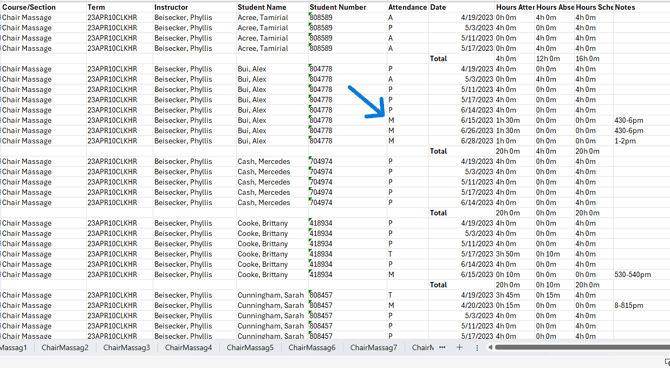Click the 3h 45m hours attended cell
670x368 pixels.
click(515, 295)
